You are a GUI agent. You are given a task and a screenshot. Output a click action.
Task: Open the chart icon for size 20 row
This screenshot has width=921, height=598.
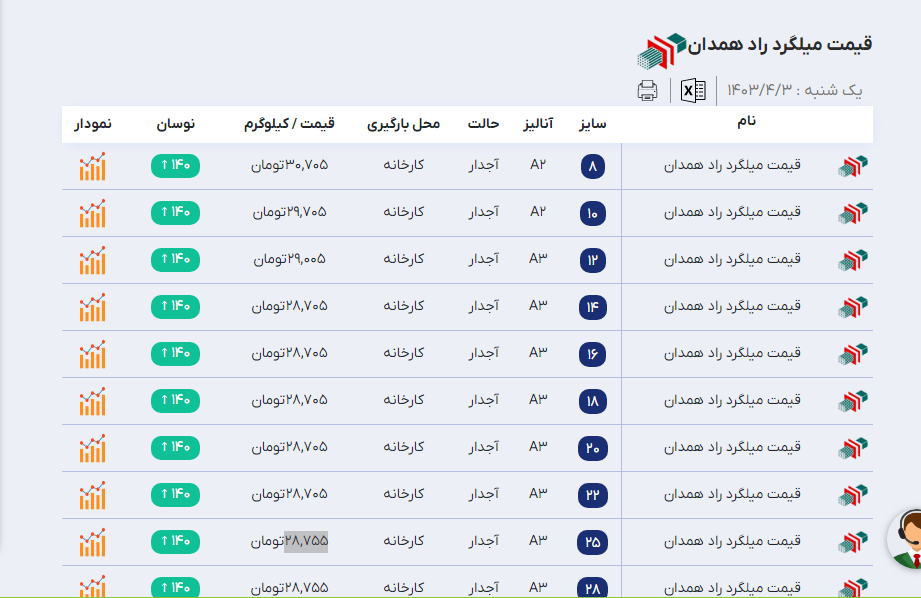click(93, 448)
